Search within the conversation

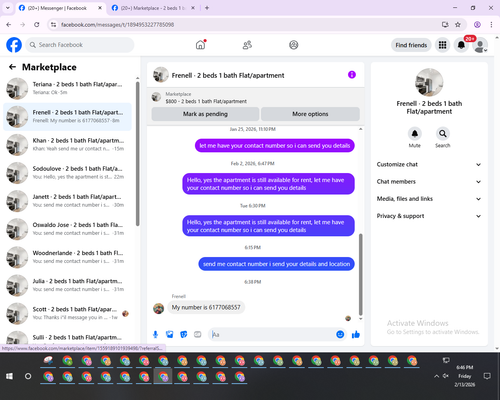click(x=443, y=134)
